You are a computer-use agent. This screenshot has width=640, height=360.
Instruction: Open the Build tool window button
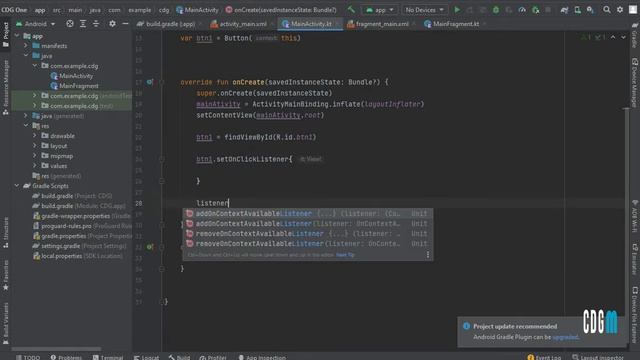(179, 357)
